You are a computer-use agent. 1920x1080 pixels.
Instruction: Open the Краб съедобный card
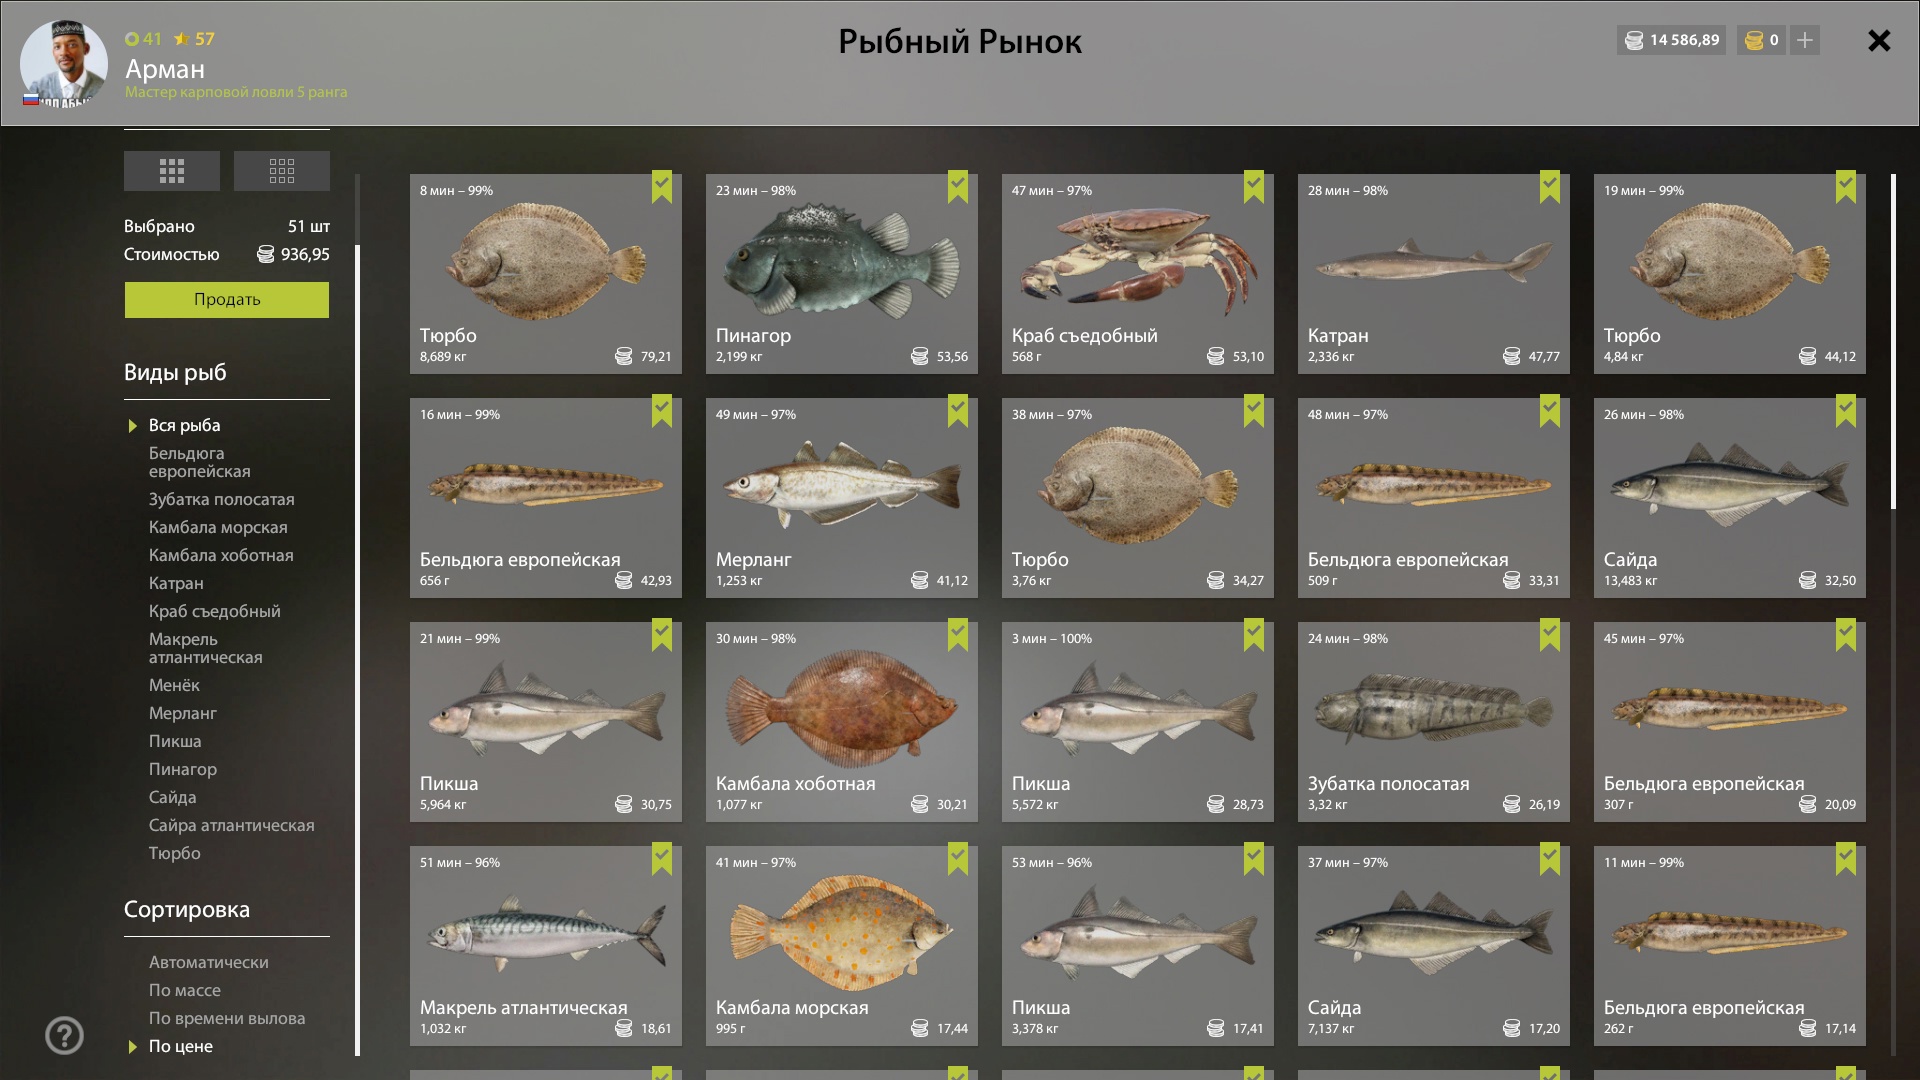pos(1138,274)
